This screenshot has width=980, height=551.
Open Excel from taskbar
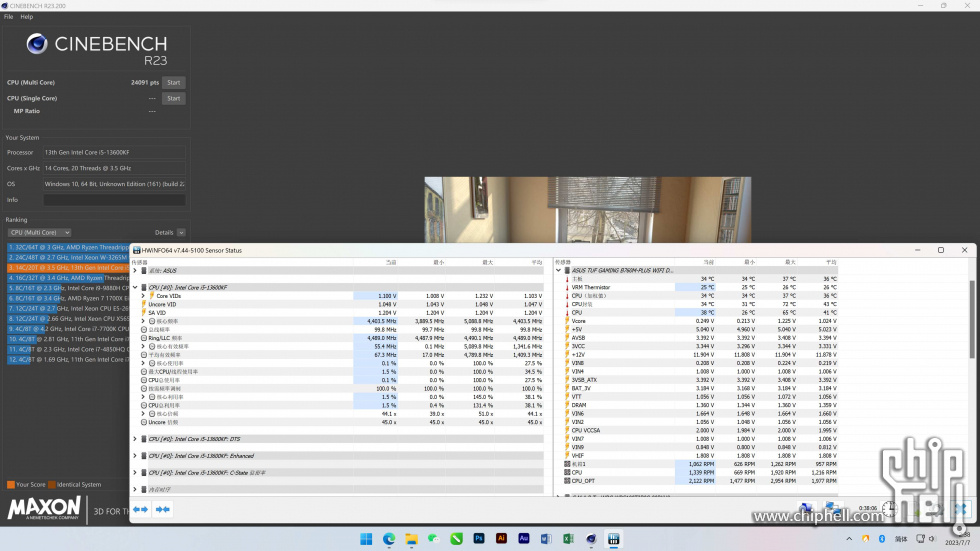pos(569,539)
